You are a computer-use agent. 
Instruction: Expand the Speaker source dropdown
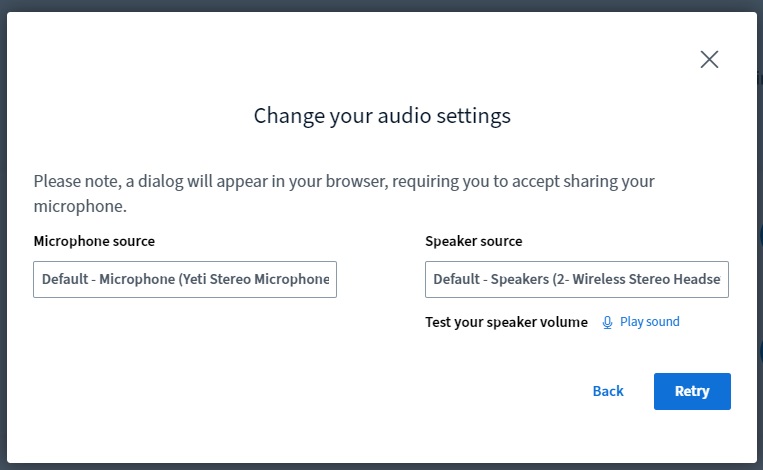(x=576, y=280)
